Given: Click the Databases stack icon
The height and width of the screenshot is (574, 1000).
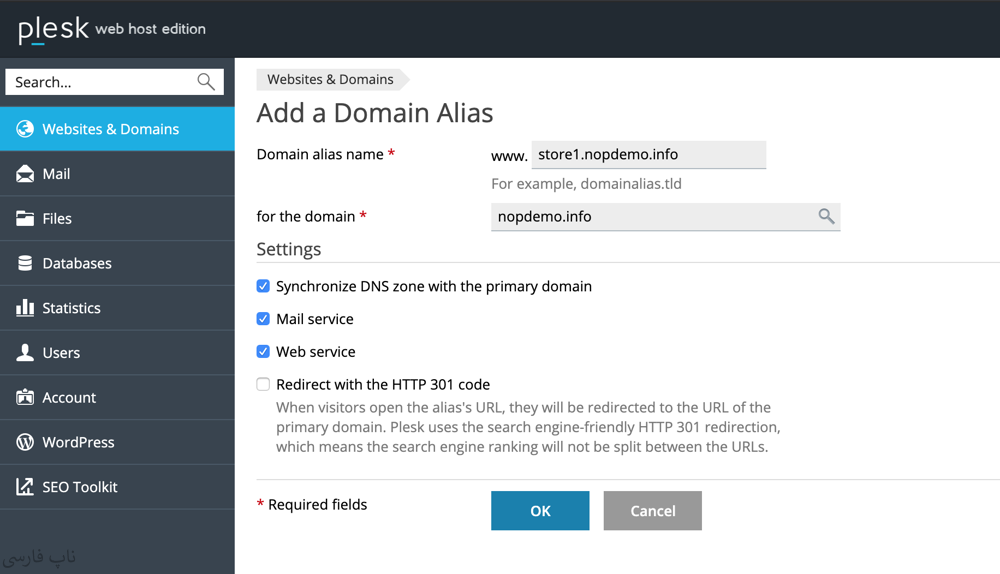Looking at the screenshot, I should click(x=25, y=264).
